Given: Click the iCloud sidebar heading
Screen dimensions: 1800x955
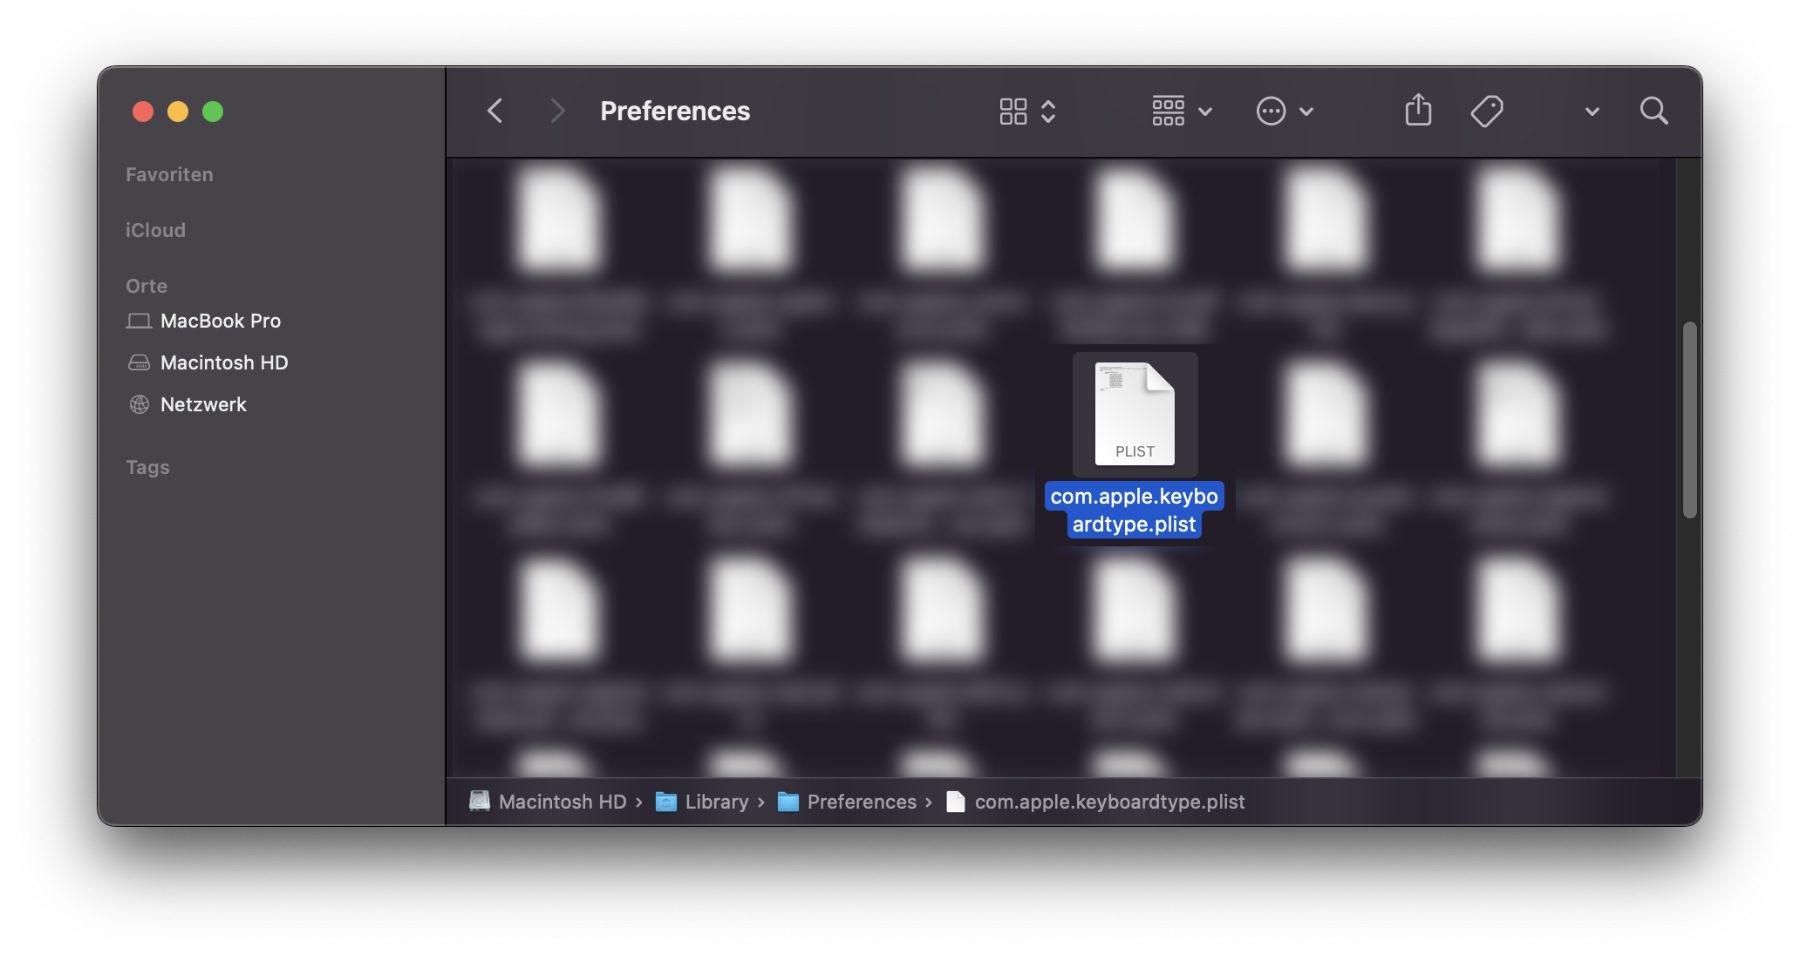Looking at the screenshot, I should click(x=155, y=231).
